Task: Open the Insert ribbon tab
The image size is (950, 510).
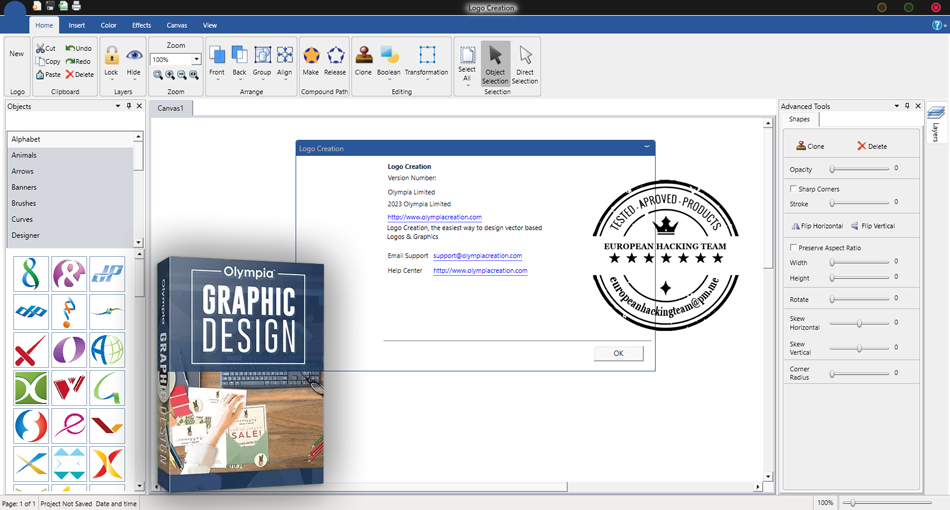Action: (x=76, y=25)
